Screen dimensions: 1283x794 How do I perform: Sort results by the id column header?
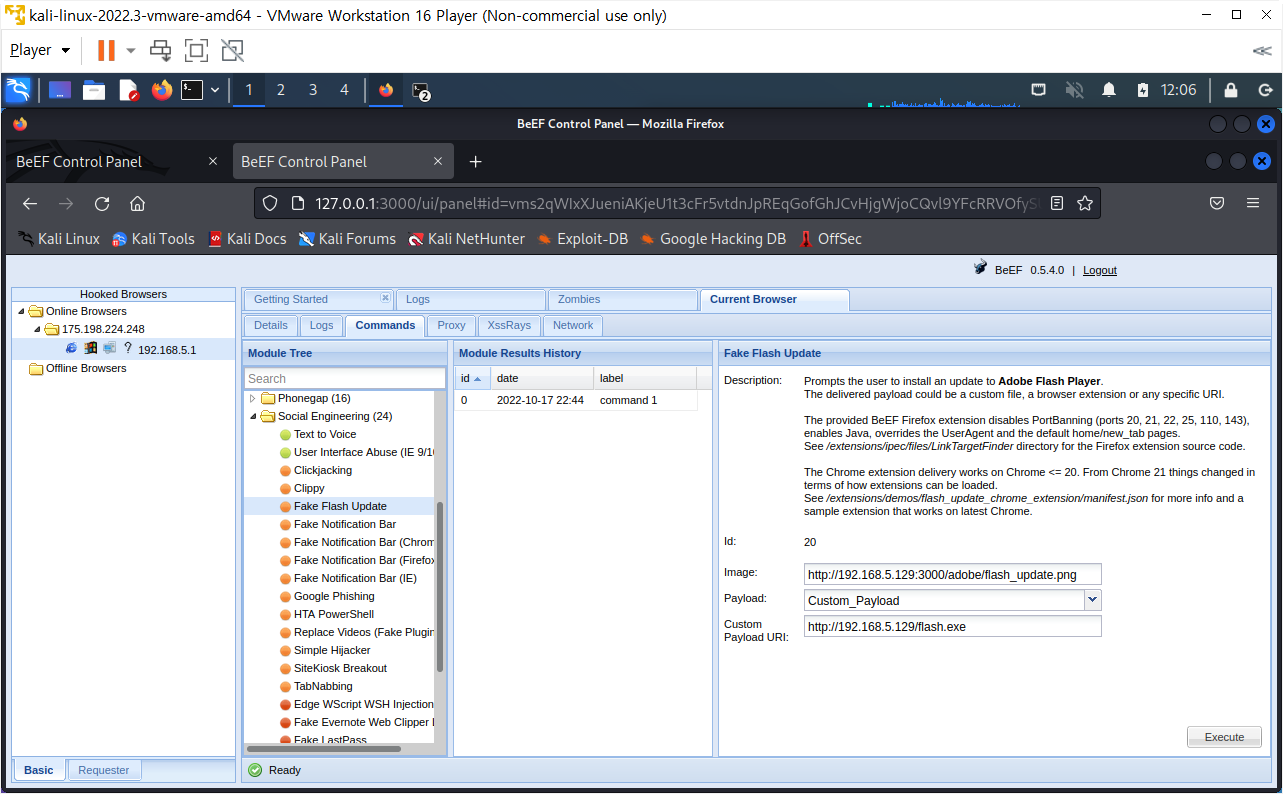point(472,378)
